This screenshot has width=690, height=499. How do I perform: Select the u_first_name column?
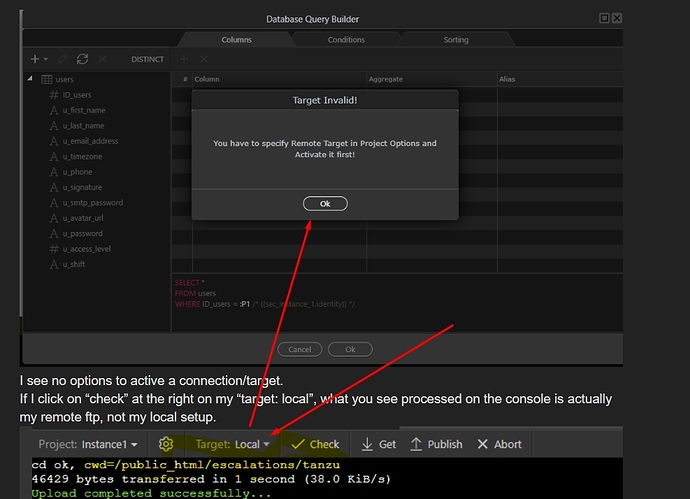[x=84, y=110]
